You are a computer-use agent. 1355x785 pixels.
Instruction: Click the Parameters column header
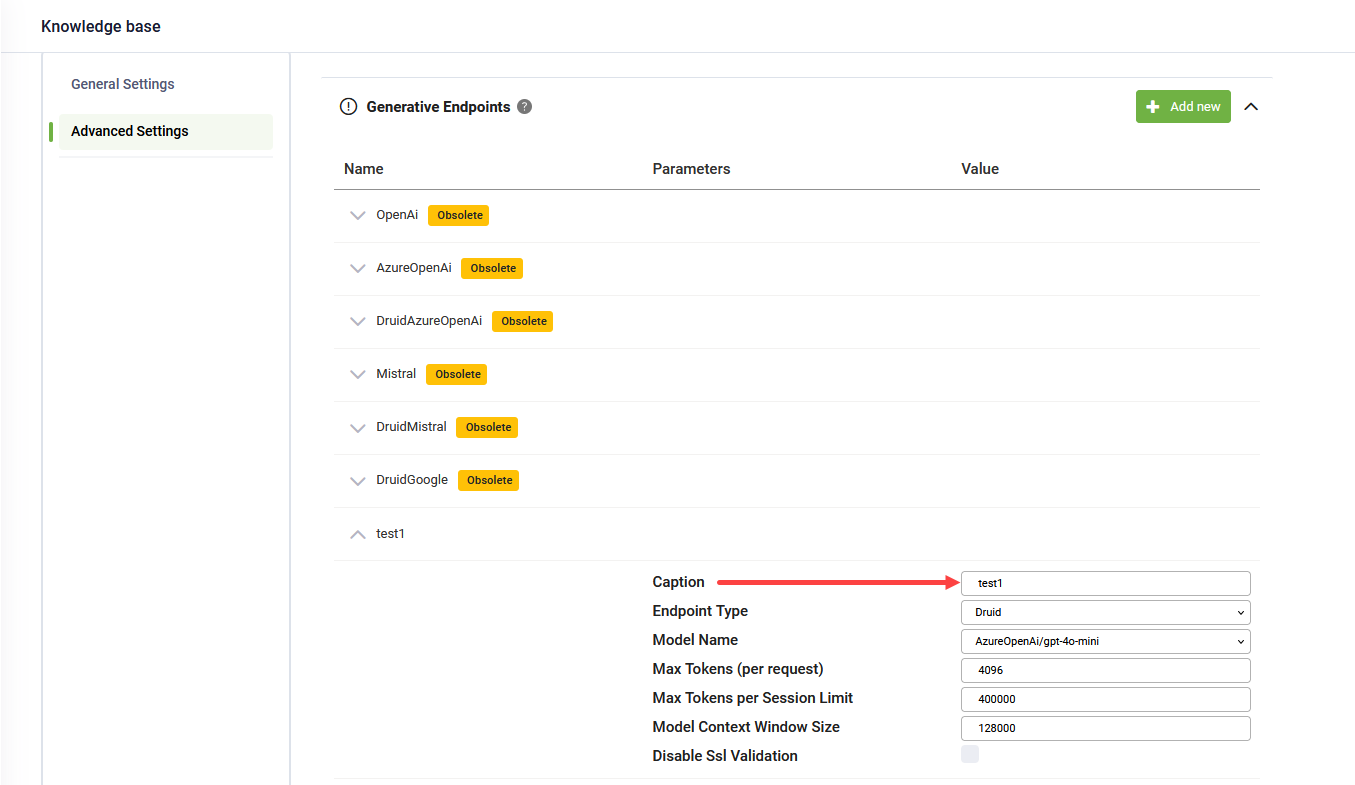tap(692, 169)
